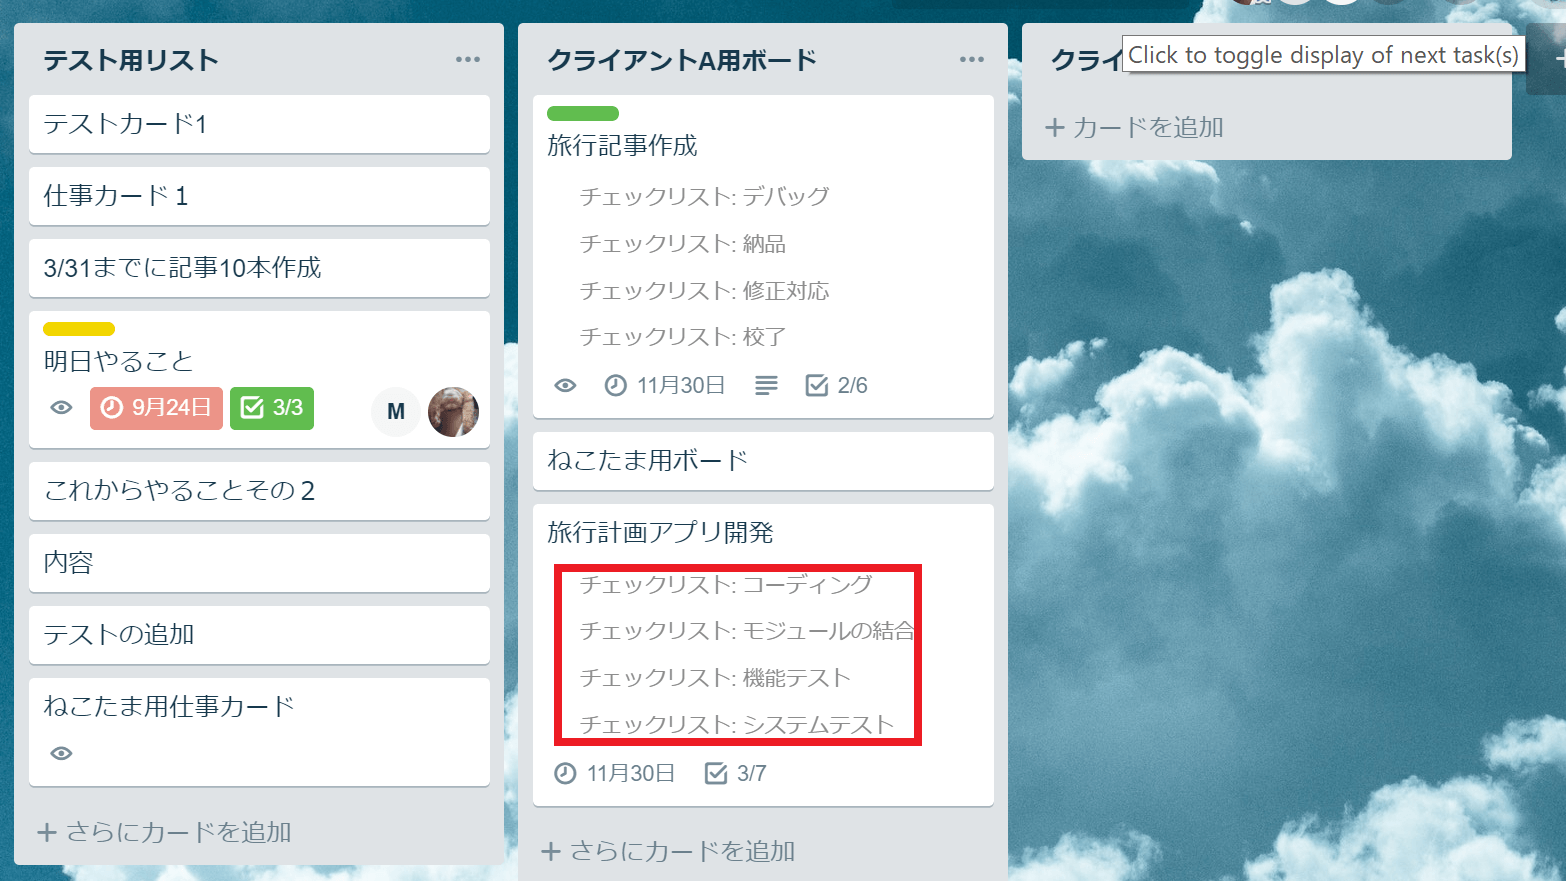Click the 9月24日 due date badge
Image resolution: width=1566 pixels, height=881 pixels.
coord(156,408)
